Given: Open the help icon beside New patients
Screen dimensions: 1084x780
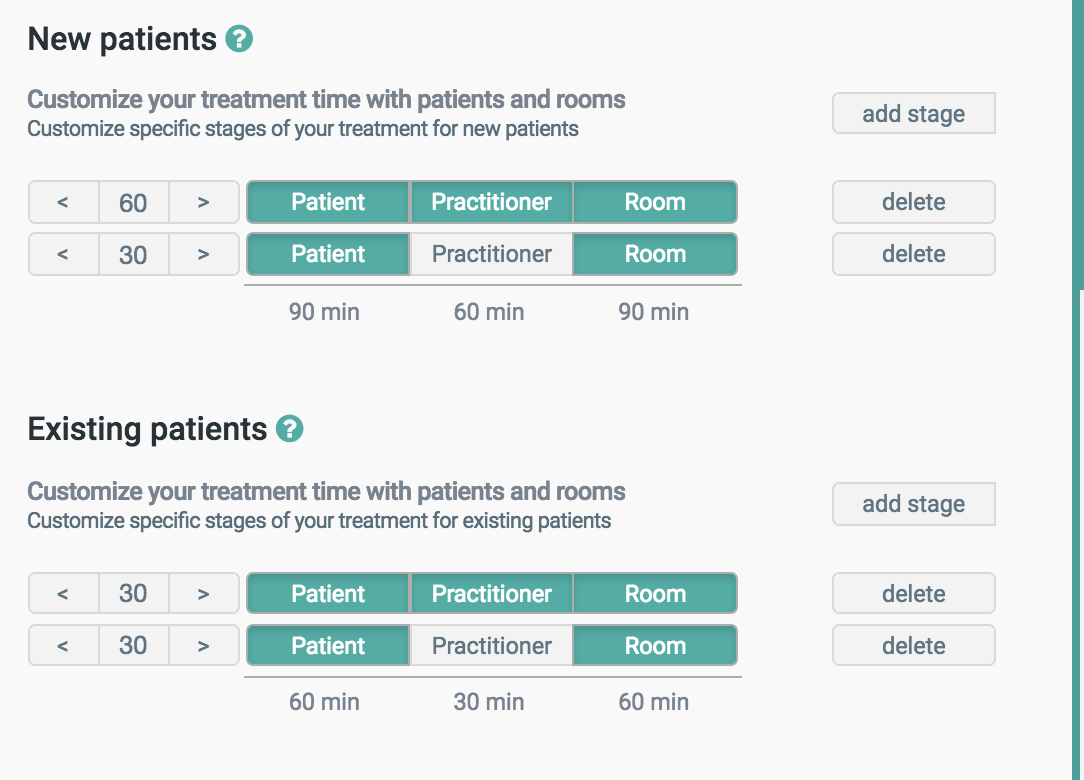Looking at the screenshot, I should [x=239, y=40].
